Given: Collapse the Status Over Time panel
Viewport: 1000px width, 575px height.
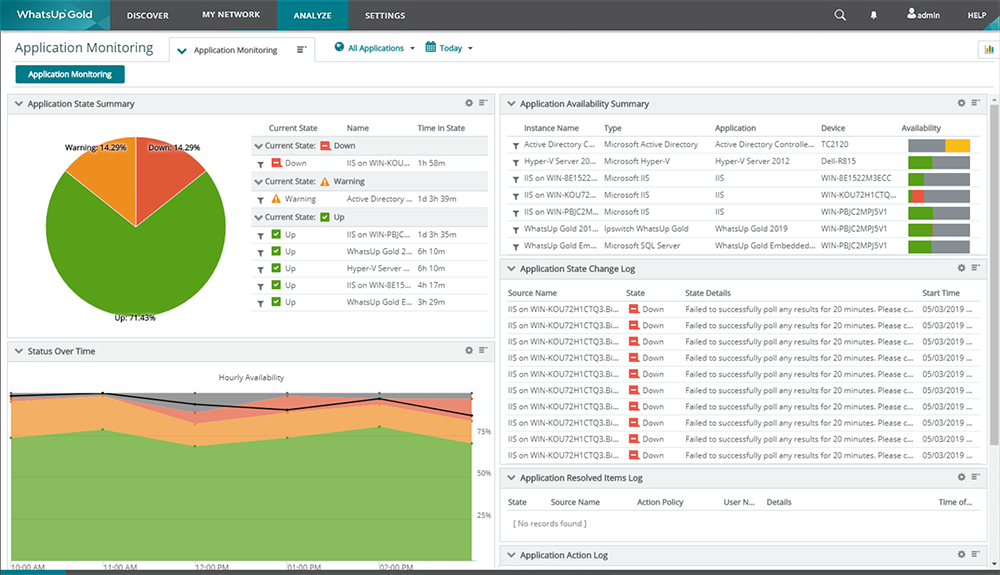Looking at the screenshot, I should pos(18,351).
